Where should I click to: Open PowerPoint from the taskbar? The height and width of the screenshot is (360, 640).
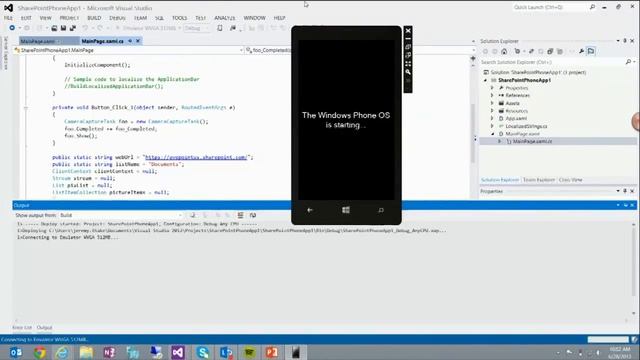[x=272, y=352]
